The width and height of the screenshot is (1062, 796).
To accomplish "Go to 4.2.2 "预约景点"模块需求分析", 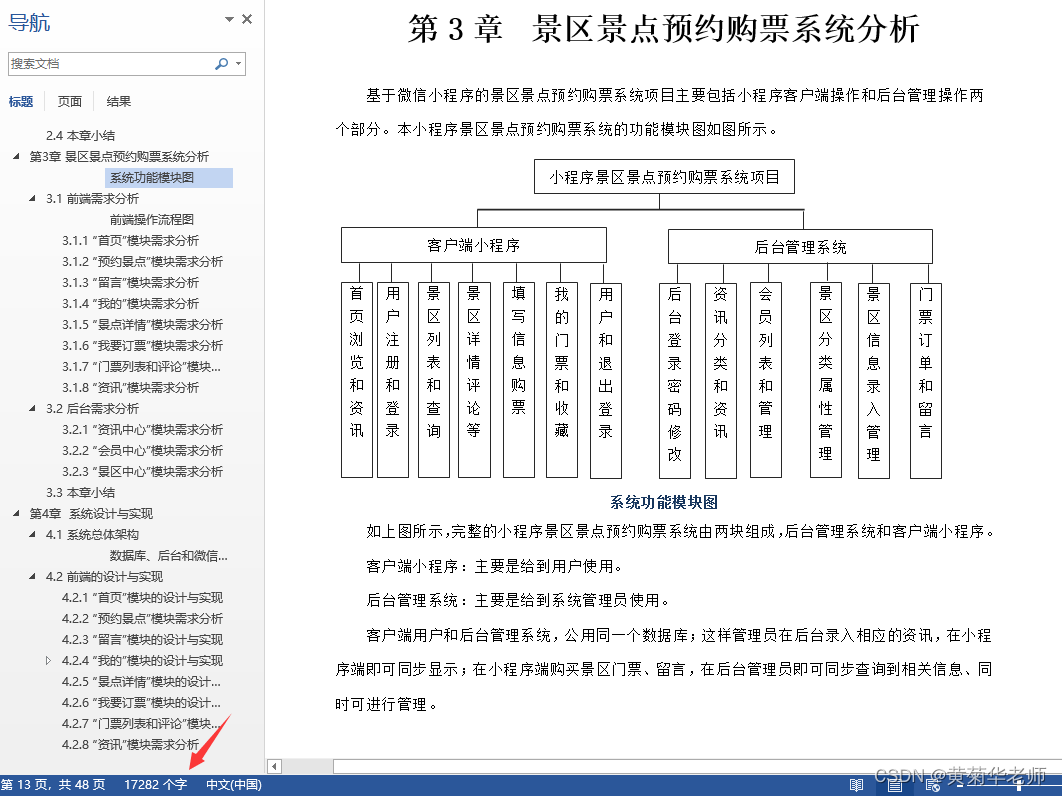I will 142,619.
